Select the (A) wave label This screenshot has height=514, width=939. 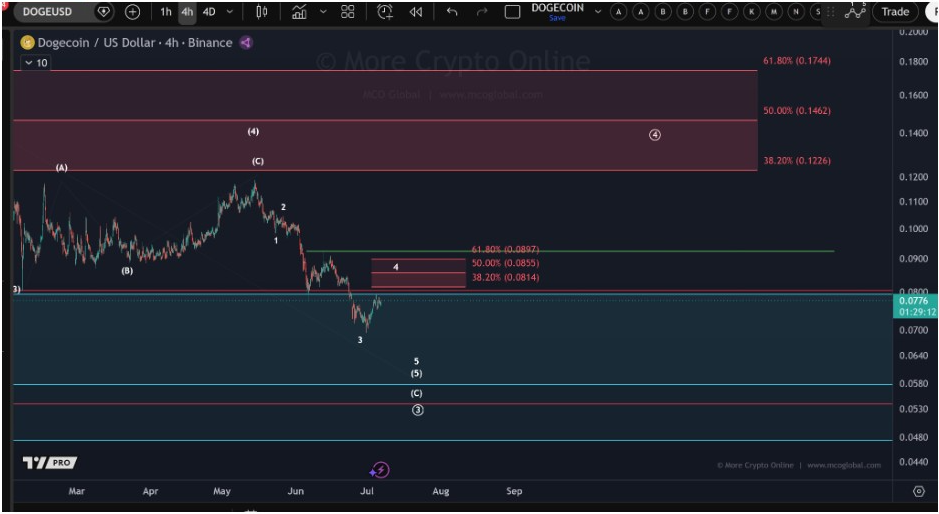pyautogui.click(x=62, y=168)
